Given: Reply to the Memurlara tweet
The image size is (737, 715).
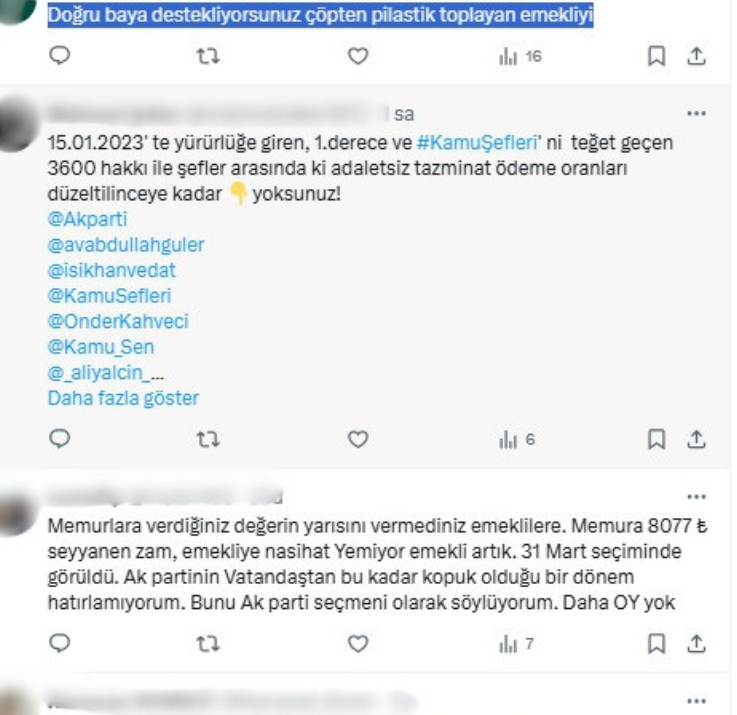Looking at the screenshot, I should point(60,643).
